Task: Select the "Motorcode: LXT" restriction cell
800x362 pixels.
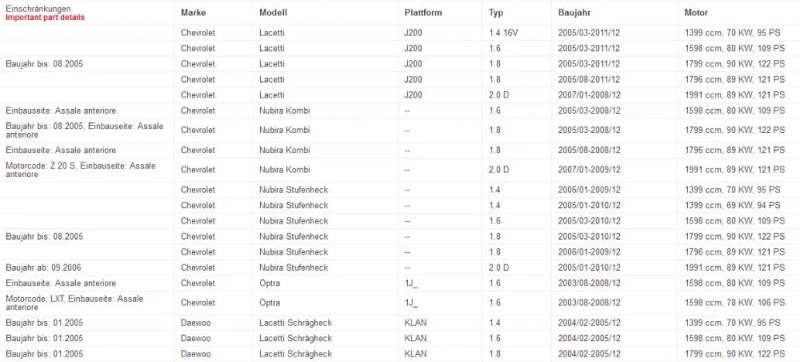Action: (x=74, y=302)
